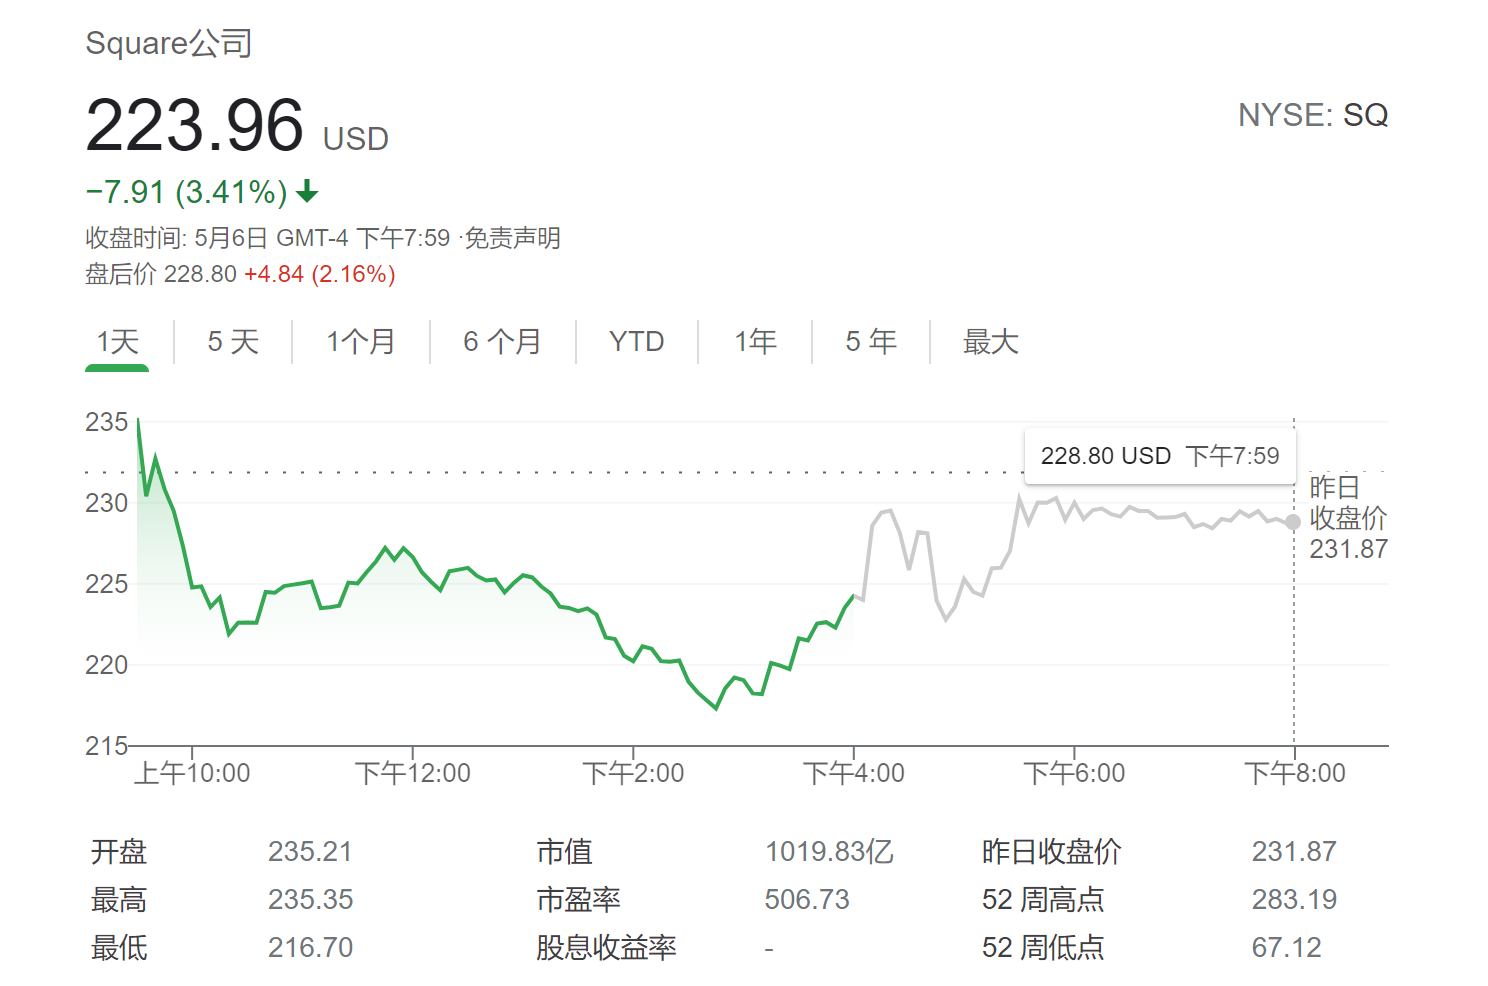Screen dimensions: 1488x986
Task: Click the 228.80 USD price tooltip
Action: click(x=1158, y=455)
